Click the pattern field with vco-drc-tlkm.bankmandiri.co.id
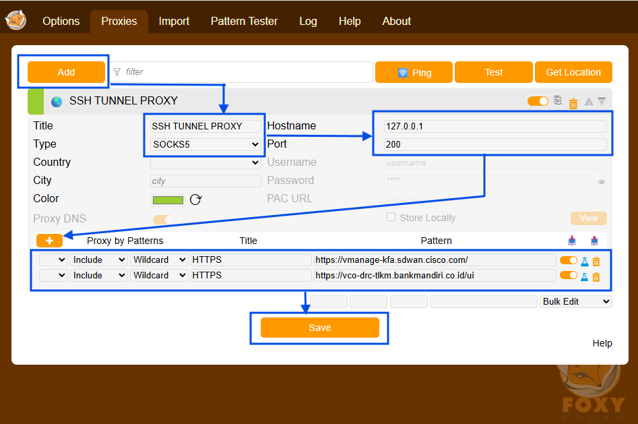This screenshot has width=638, height=424. click(x=435, y=275)
